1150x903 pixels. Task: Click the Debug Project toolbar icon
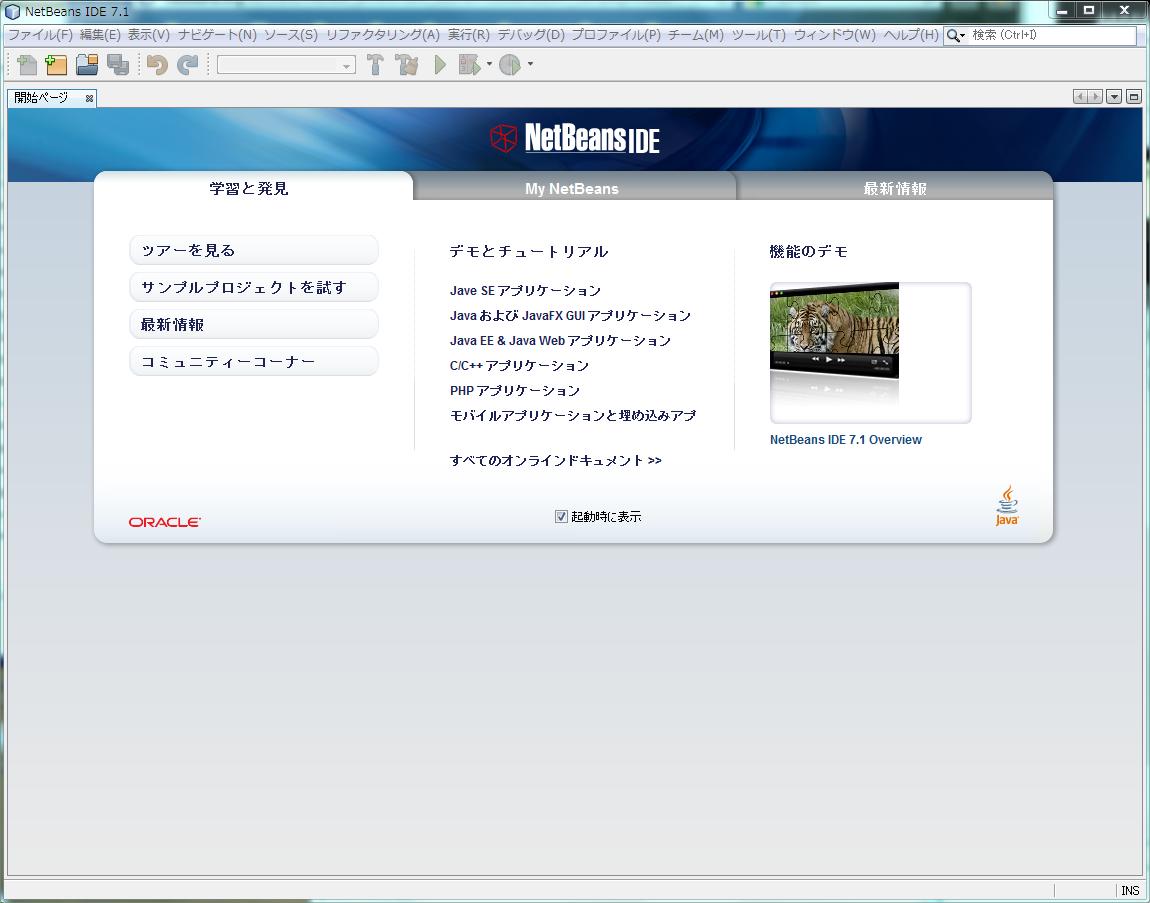469,65
